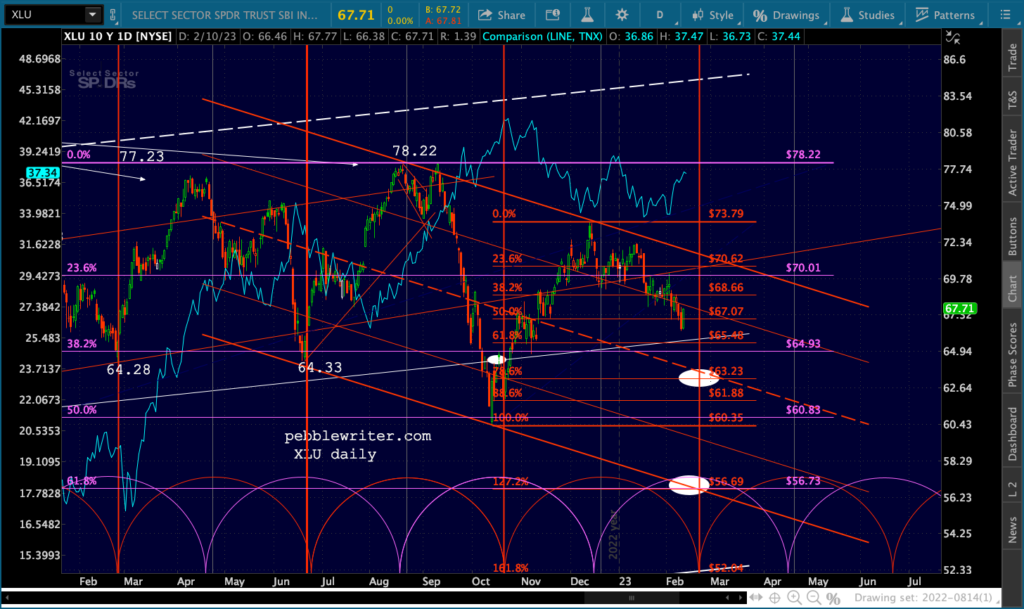The height and width of the screenshot is (609, 1024).
Task: Click the $67.07 Fibonacci level label
Action: [726, 311]
